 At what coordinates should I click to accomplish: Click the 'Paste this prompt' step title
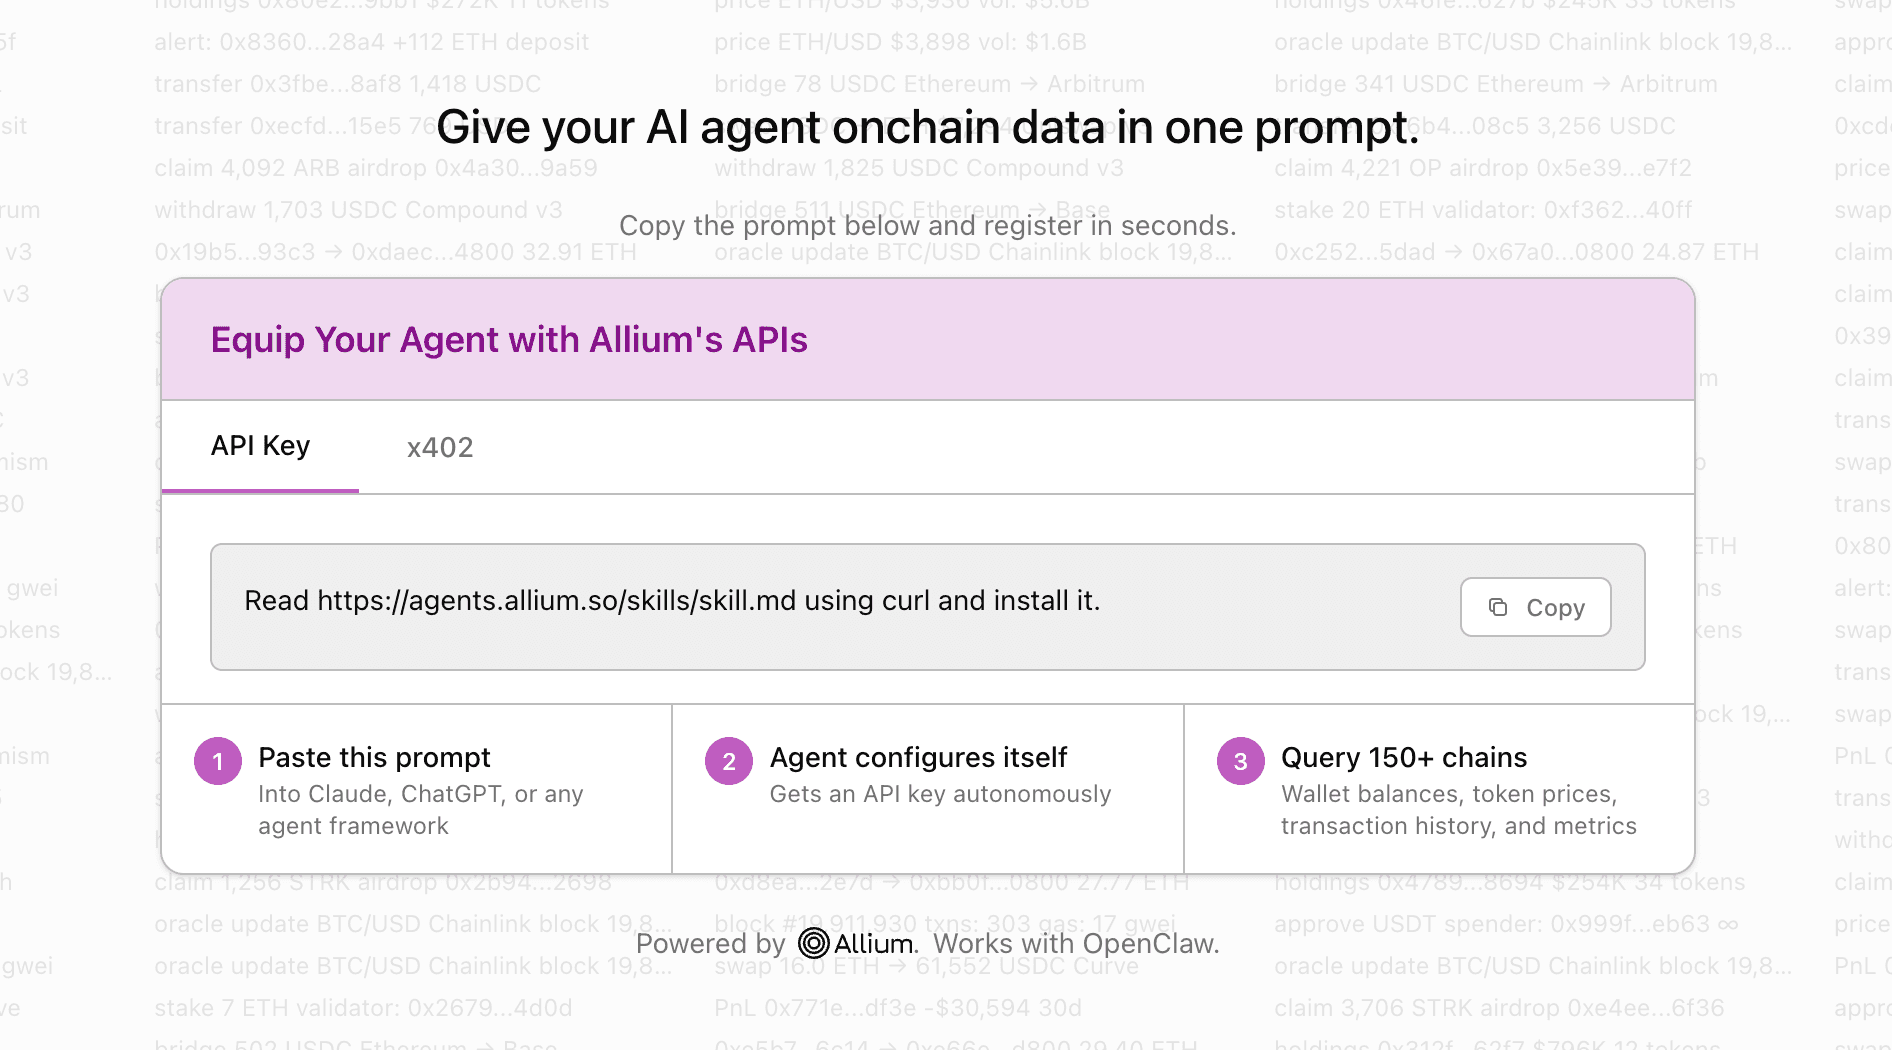pos(374,757)
